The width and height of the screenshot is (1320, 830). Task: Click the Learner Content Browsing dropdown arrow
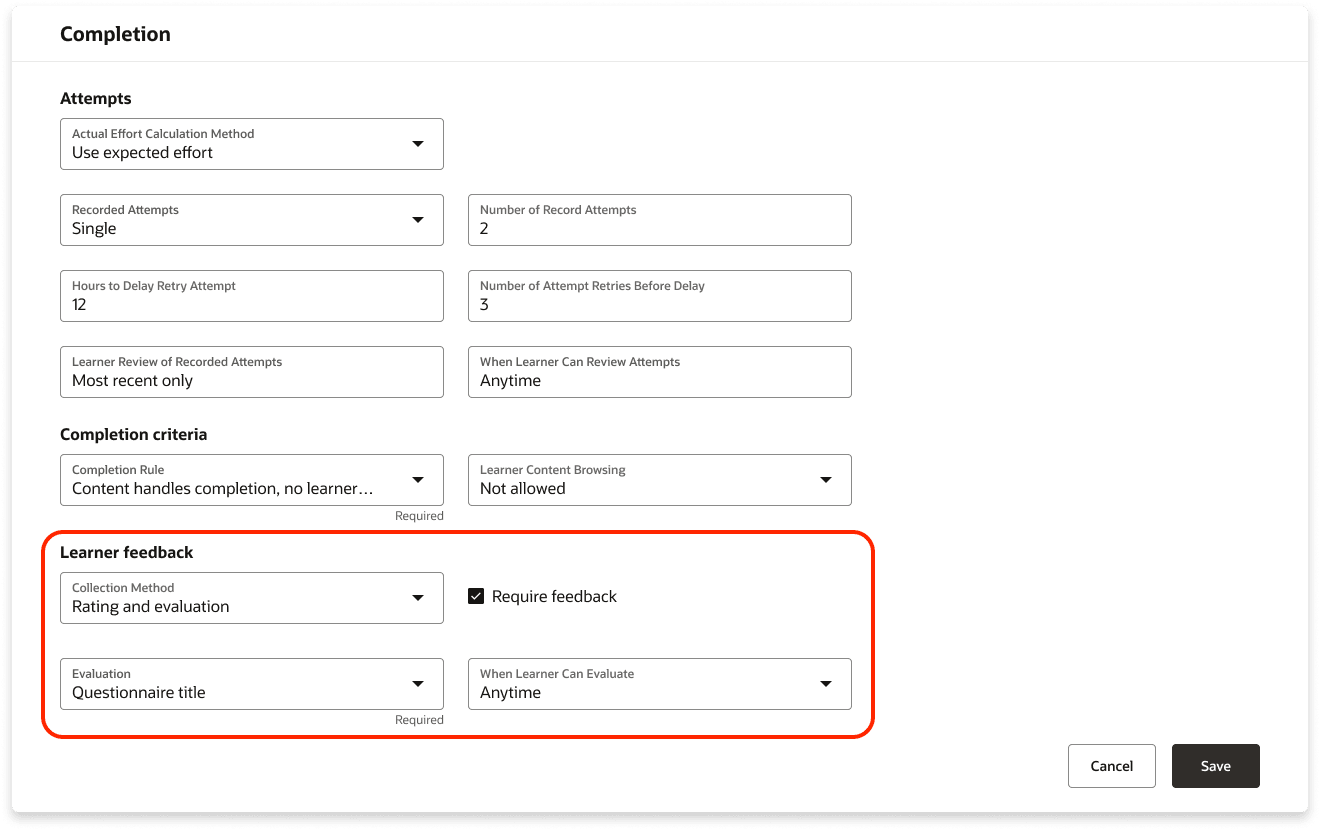pos(826,480)
